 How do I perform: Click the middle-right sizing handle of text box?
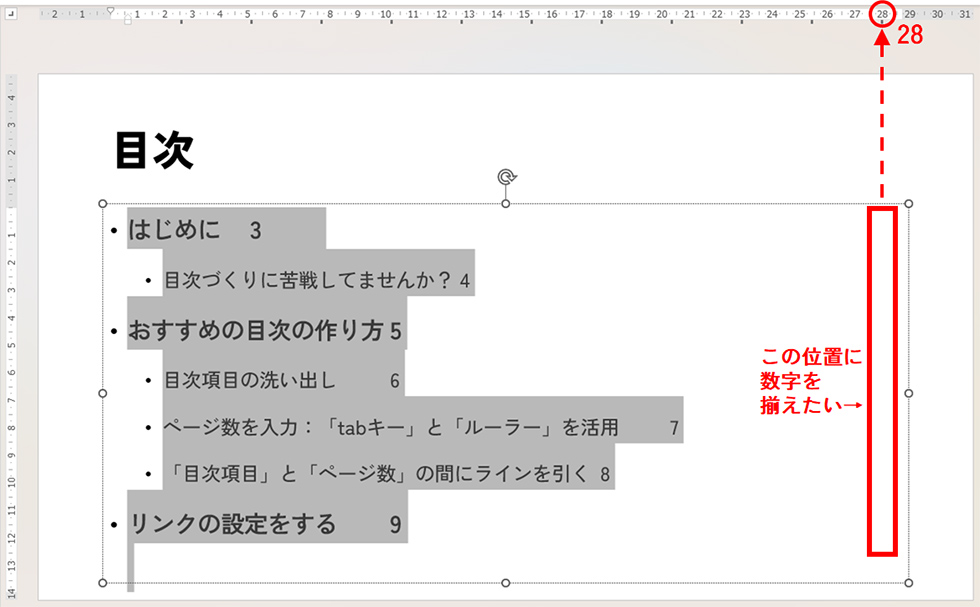(909, 393)
